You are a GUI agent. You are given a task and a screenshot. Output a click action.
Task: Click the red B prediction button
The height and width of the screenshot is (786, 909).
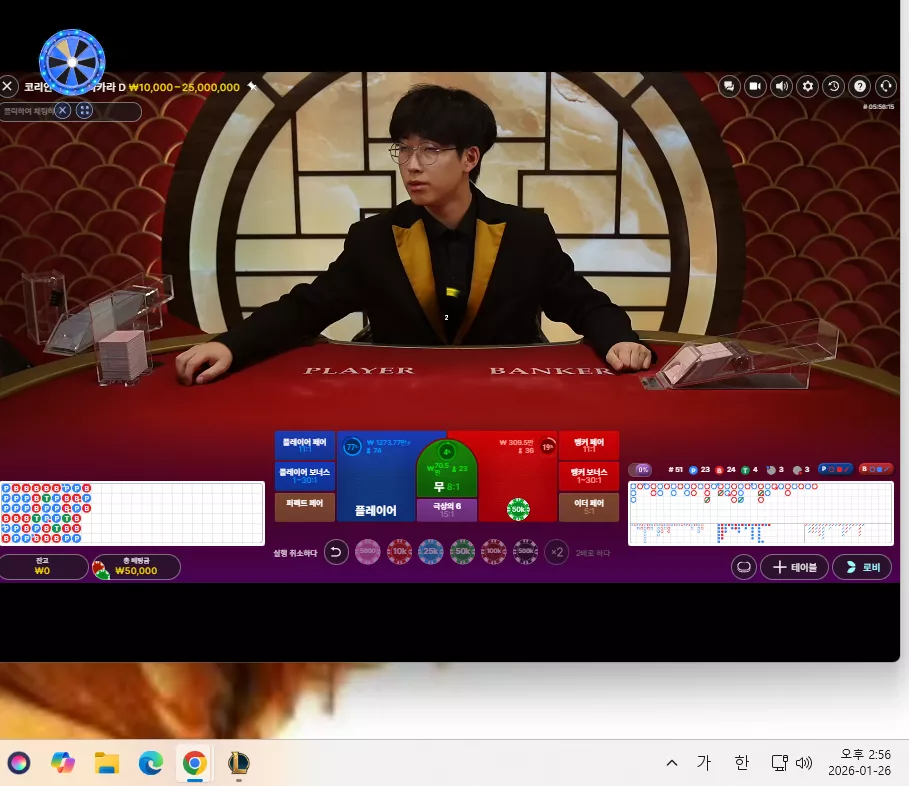point(876,469)
